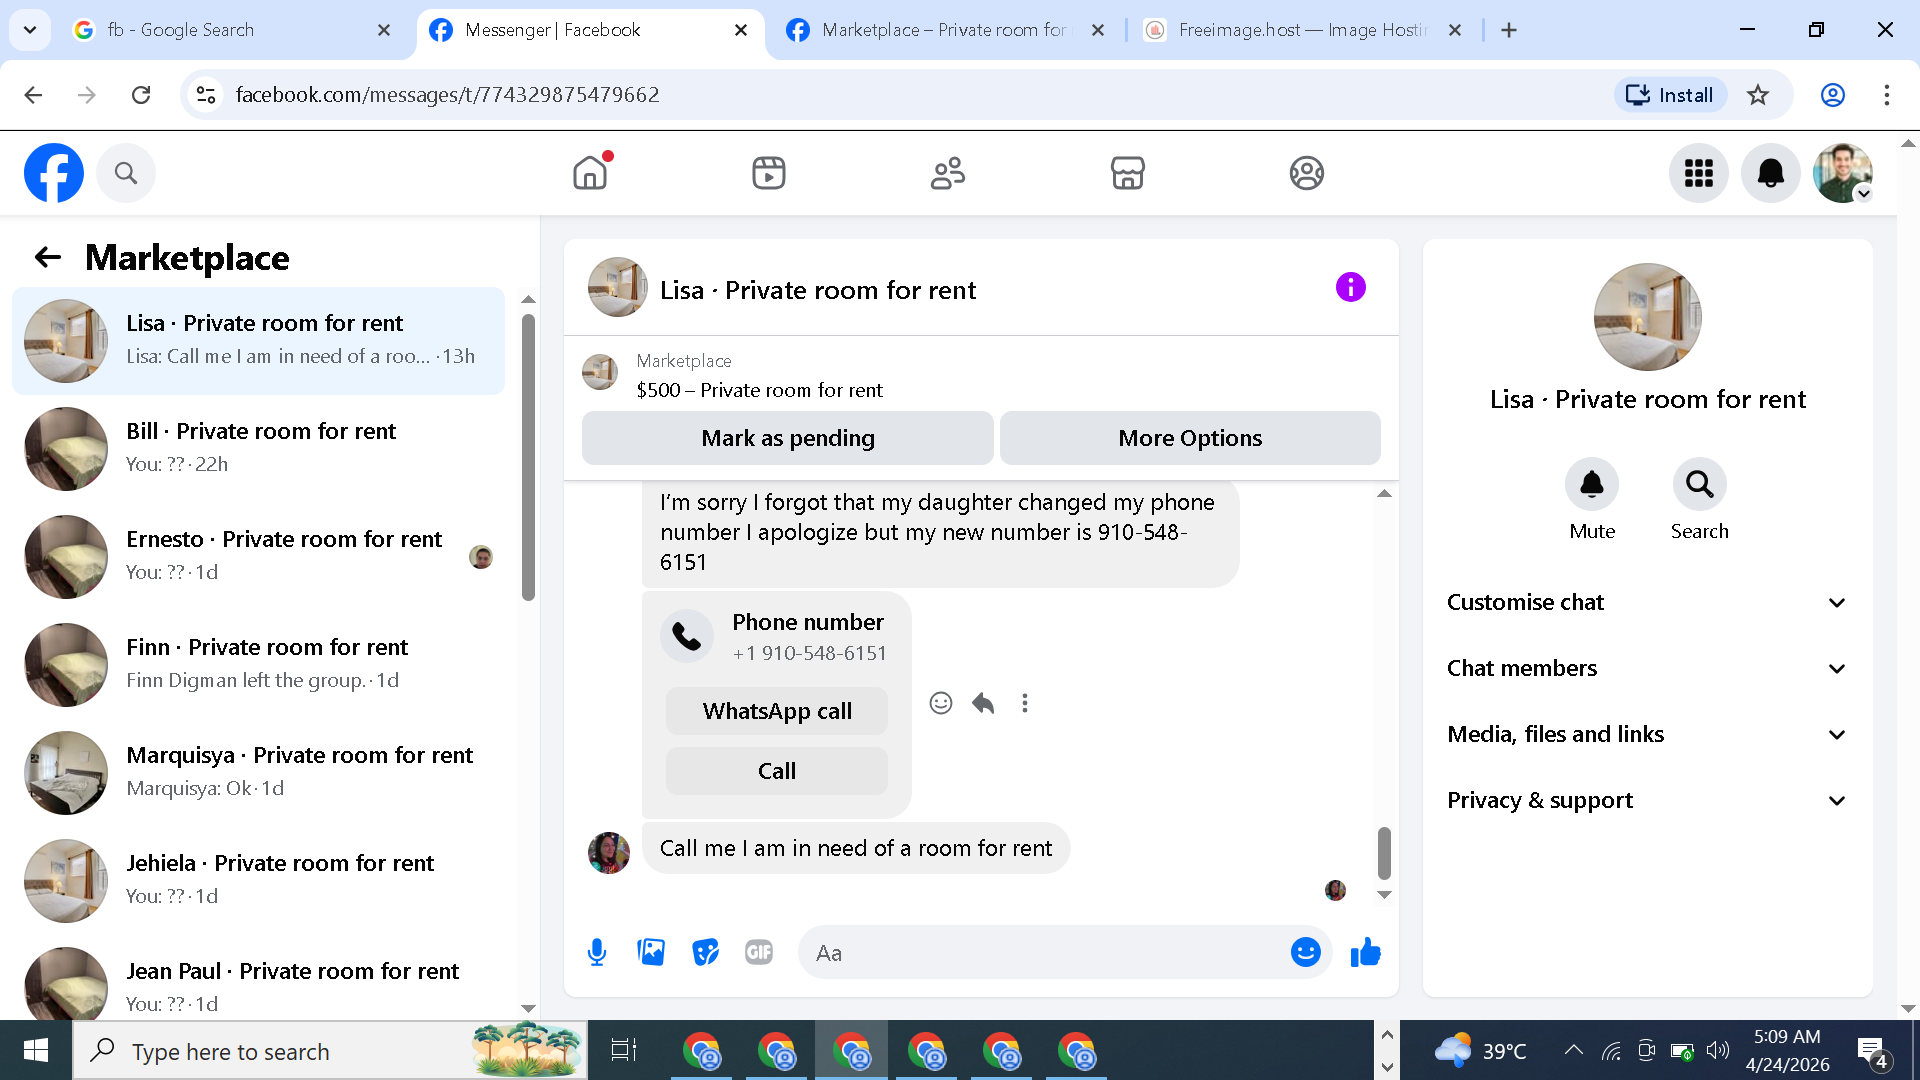
Task: Install the app via Install button
Action: tap(1669, 95)
